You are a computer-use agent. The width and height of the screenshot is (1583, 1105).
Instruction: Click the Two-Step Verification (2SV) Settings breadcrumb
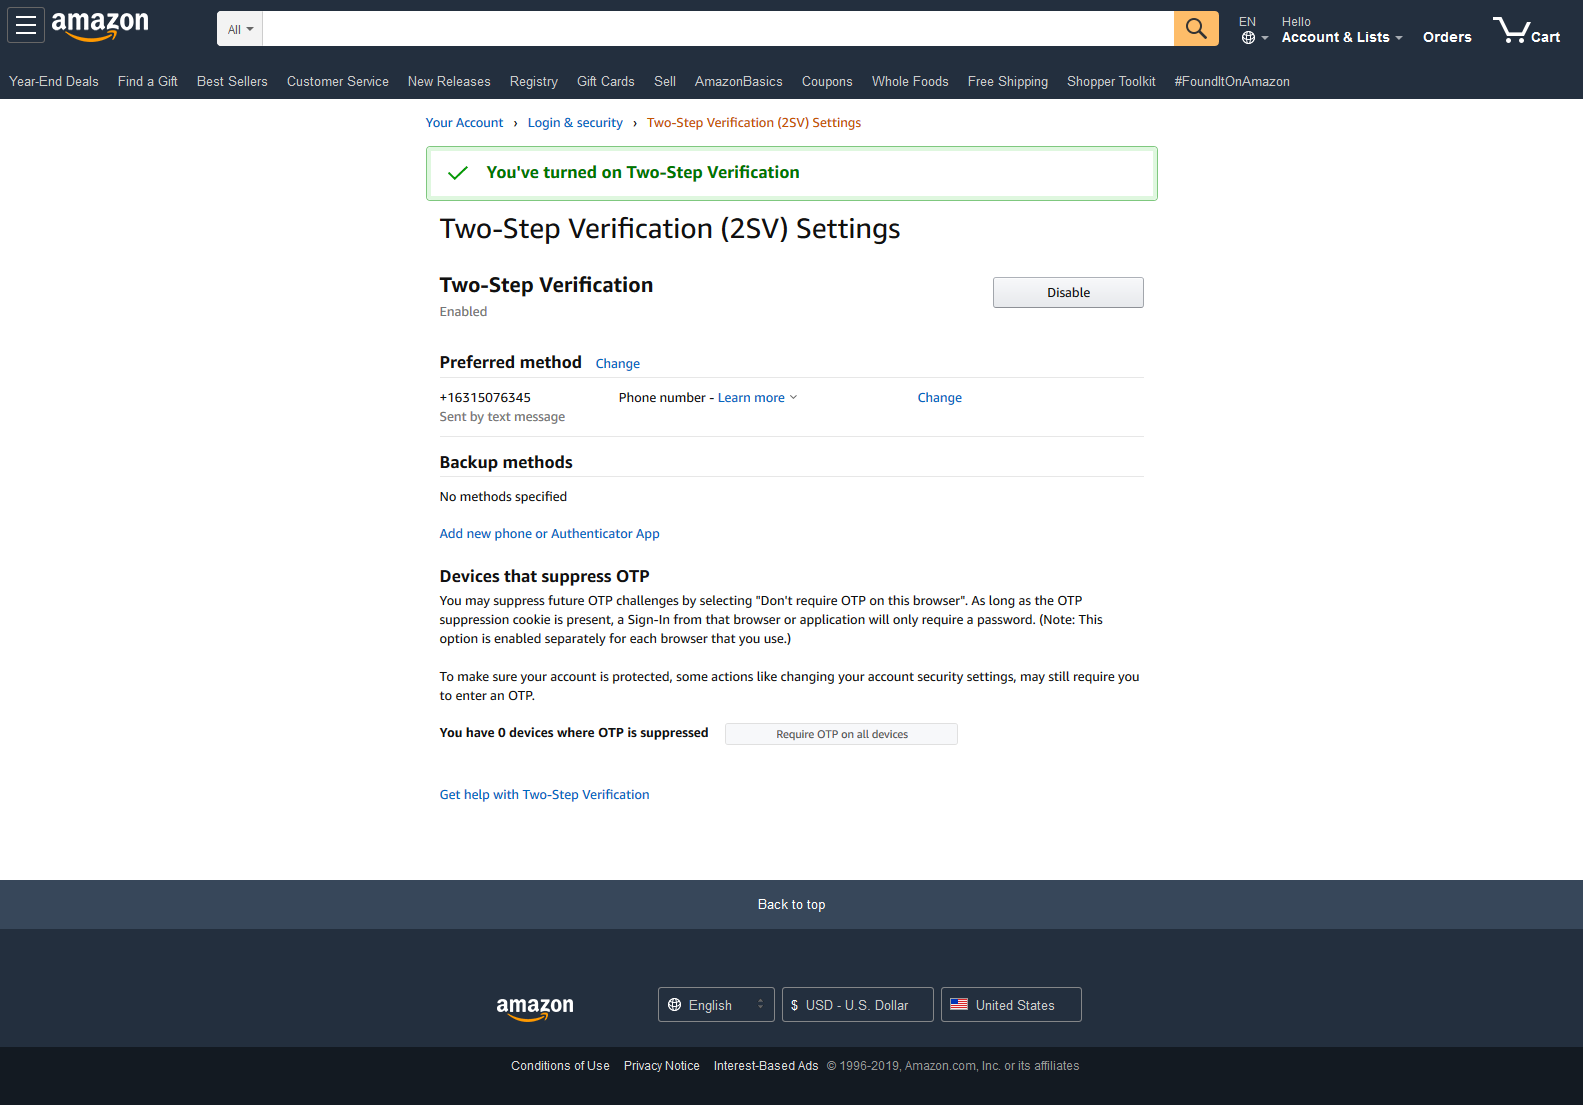[x=754, y=123]
